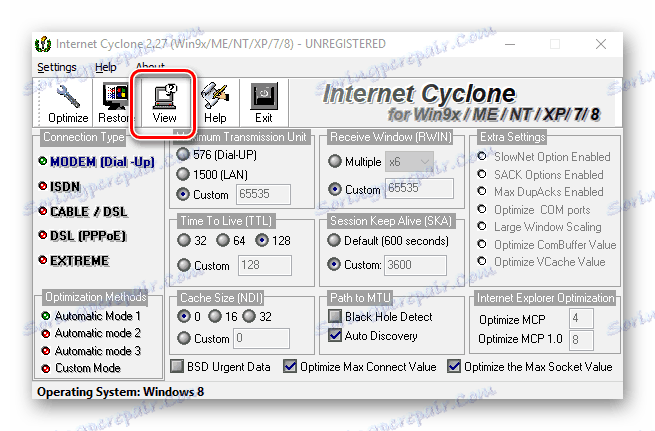Select RWIN Multiple radio button

(x=335, y=161)
